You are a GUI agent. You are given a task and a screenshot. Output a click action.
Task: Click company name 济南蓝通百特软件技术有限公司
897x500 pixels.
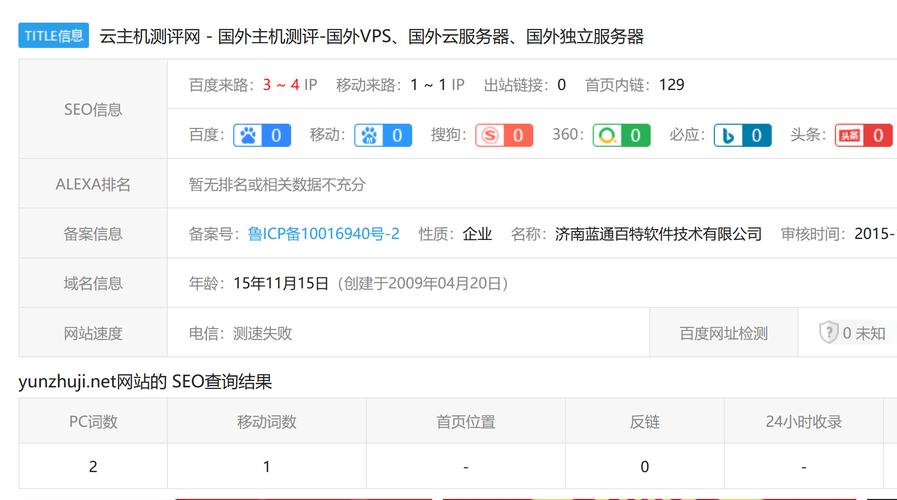(658, 234)
